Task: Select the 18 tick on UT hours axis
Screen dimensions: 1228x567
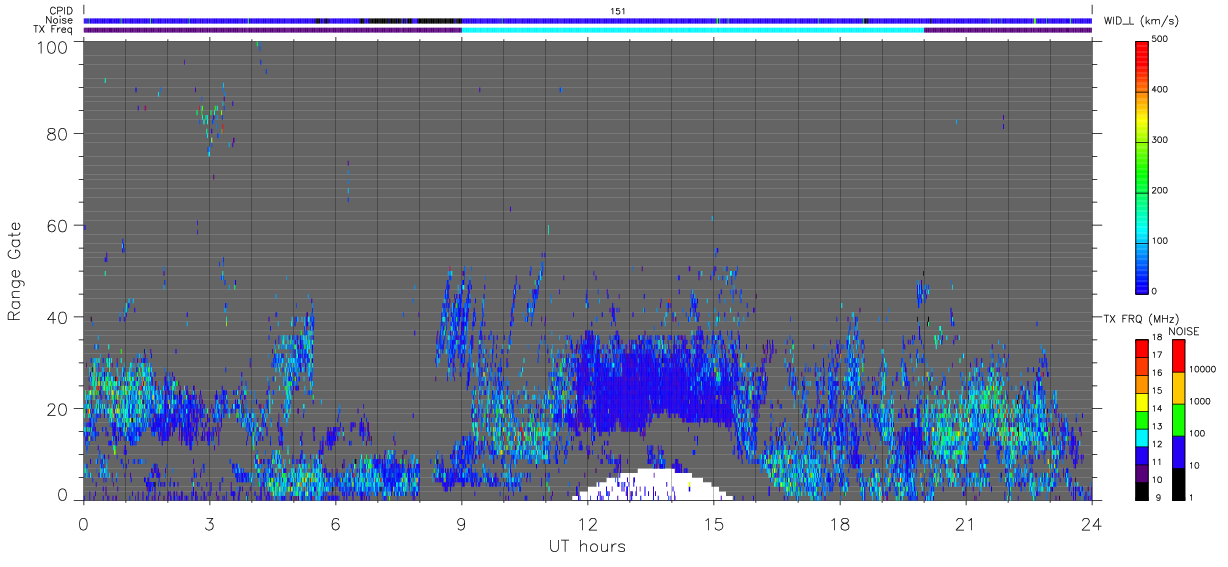Action: (839, 524)
